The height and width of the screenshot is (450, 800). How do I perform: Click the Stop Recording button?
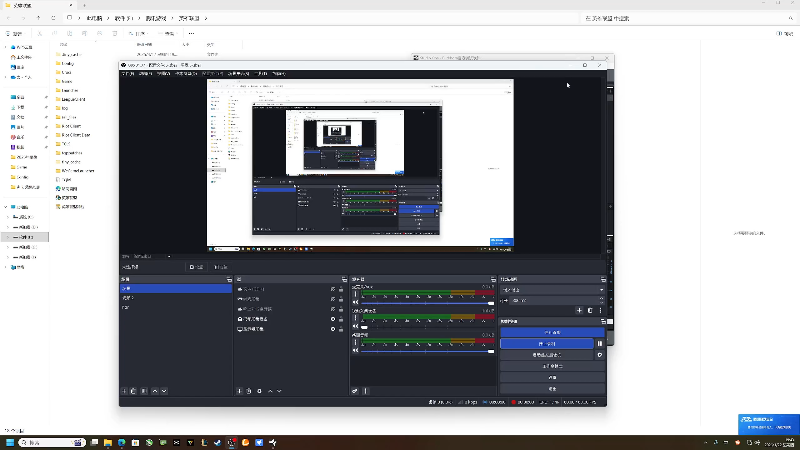[547, 343]
